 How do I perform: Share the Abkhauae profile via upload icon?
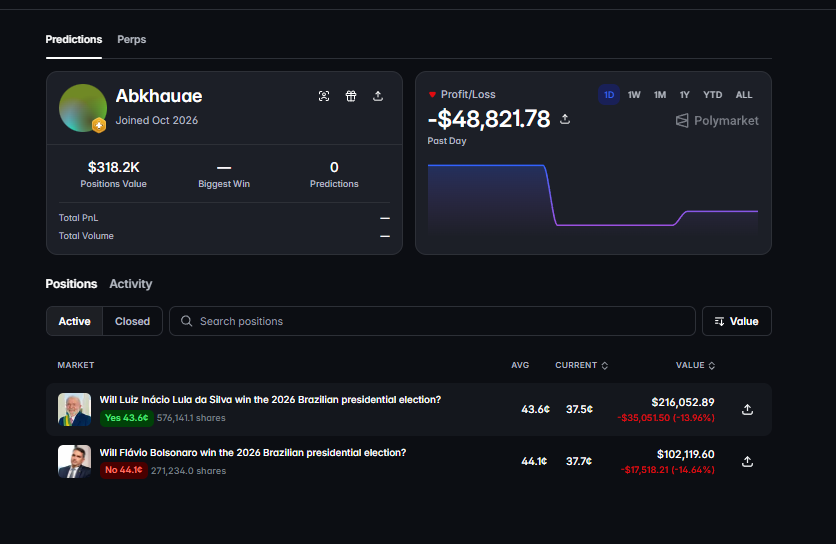pyautogui.click(x=378, y=96)
